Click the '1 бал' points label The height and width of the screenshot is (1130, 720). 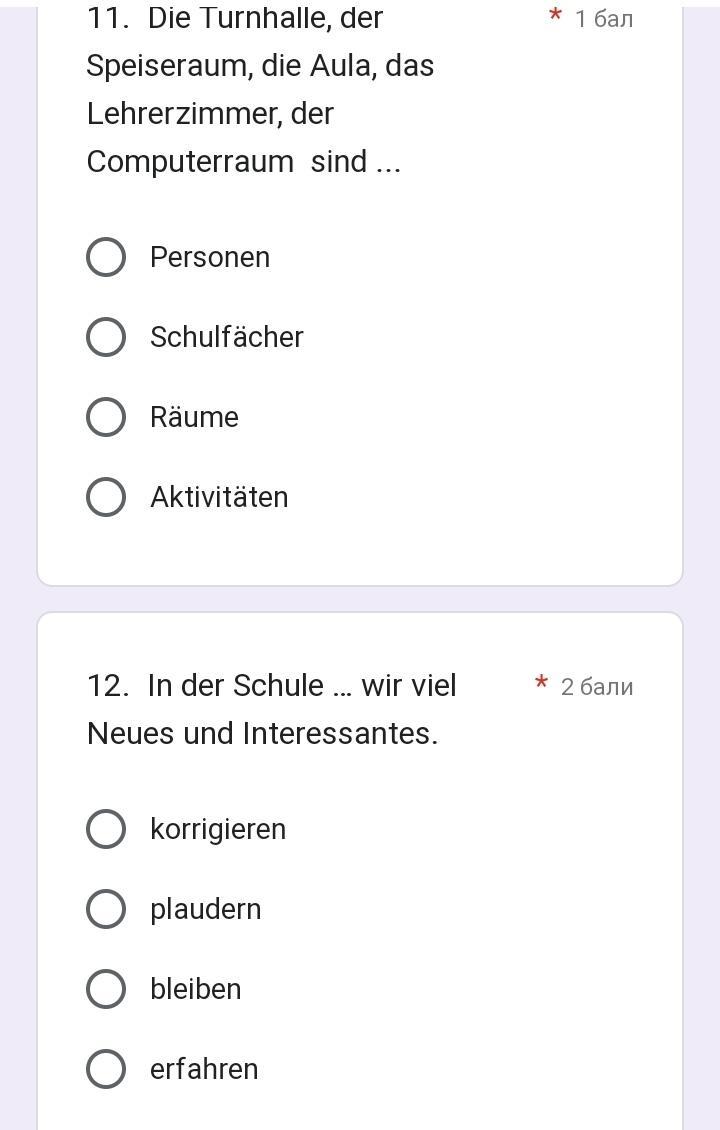coord(604,19)
